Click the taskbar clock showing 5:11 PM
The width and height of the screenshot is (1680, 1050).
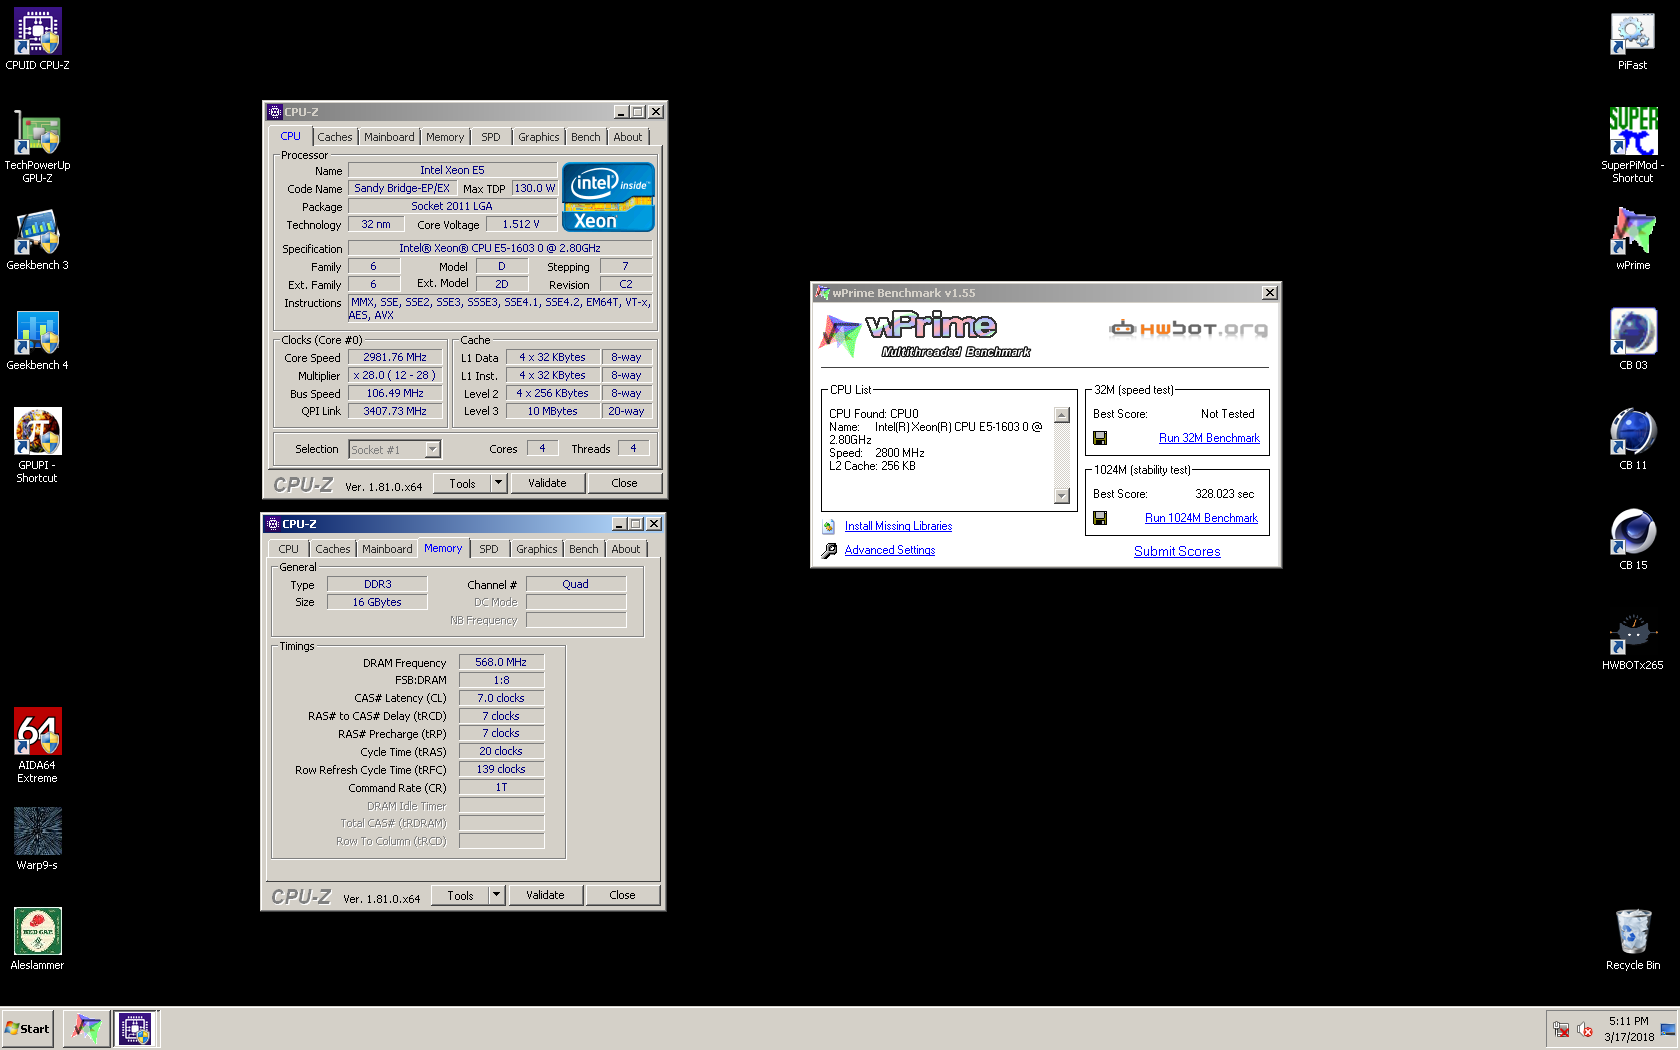tap(1629, 1029)
